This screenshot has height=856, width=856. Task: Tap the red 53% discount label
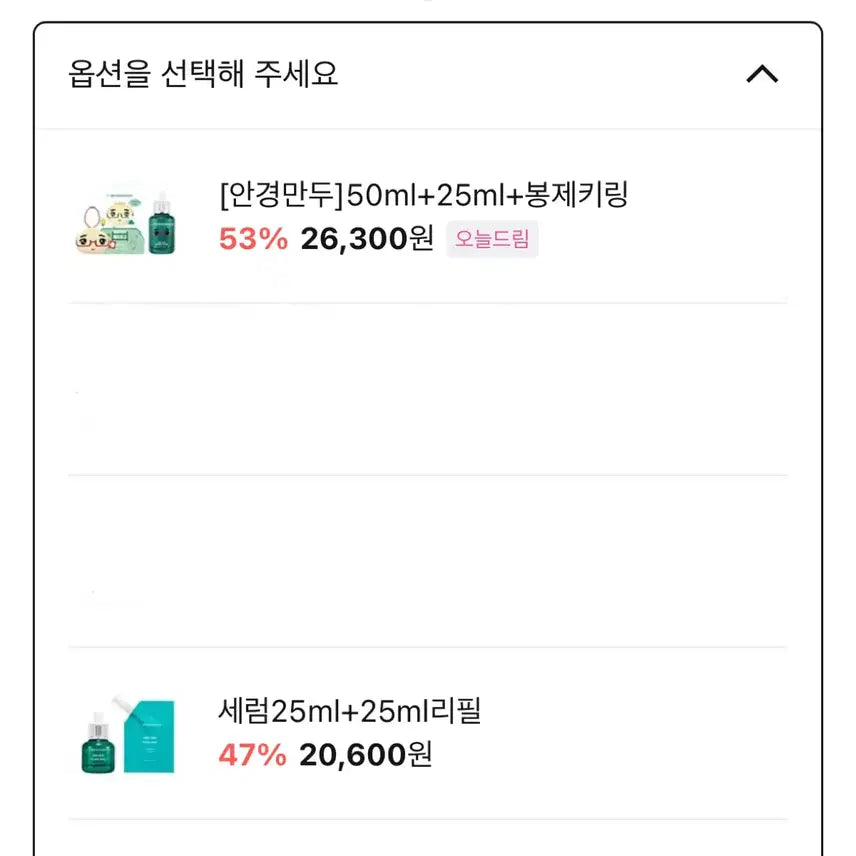250,239
